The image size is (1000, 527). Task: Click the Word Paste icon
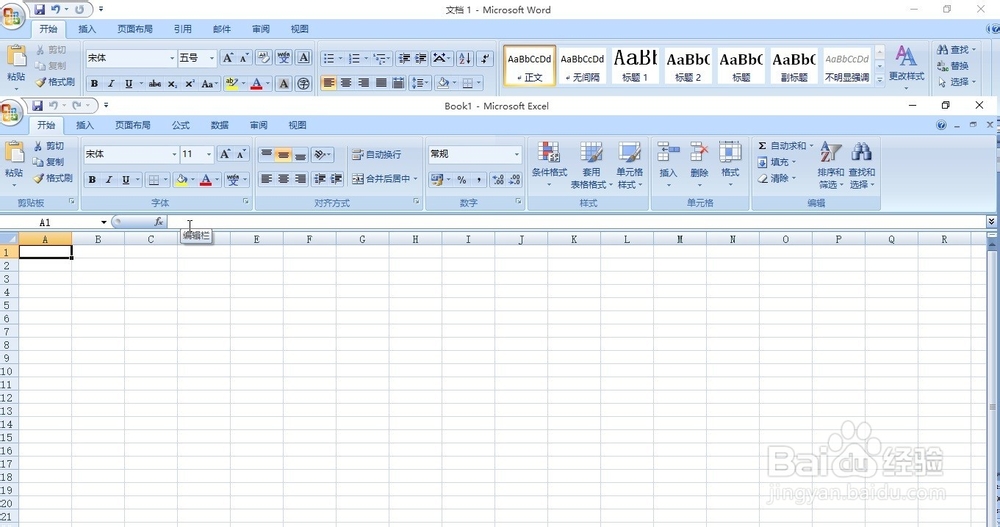click(x=16, y=57)
